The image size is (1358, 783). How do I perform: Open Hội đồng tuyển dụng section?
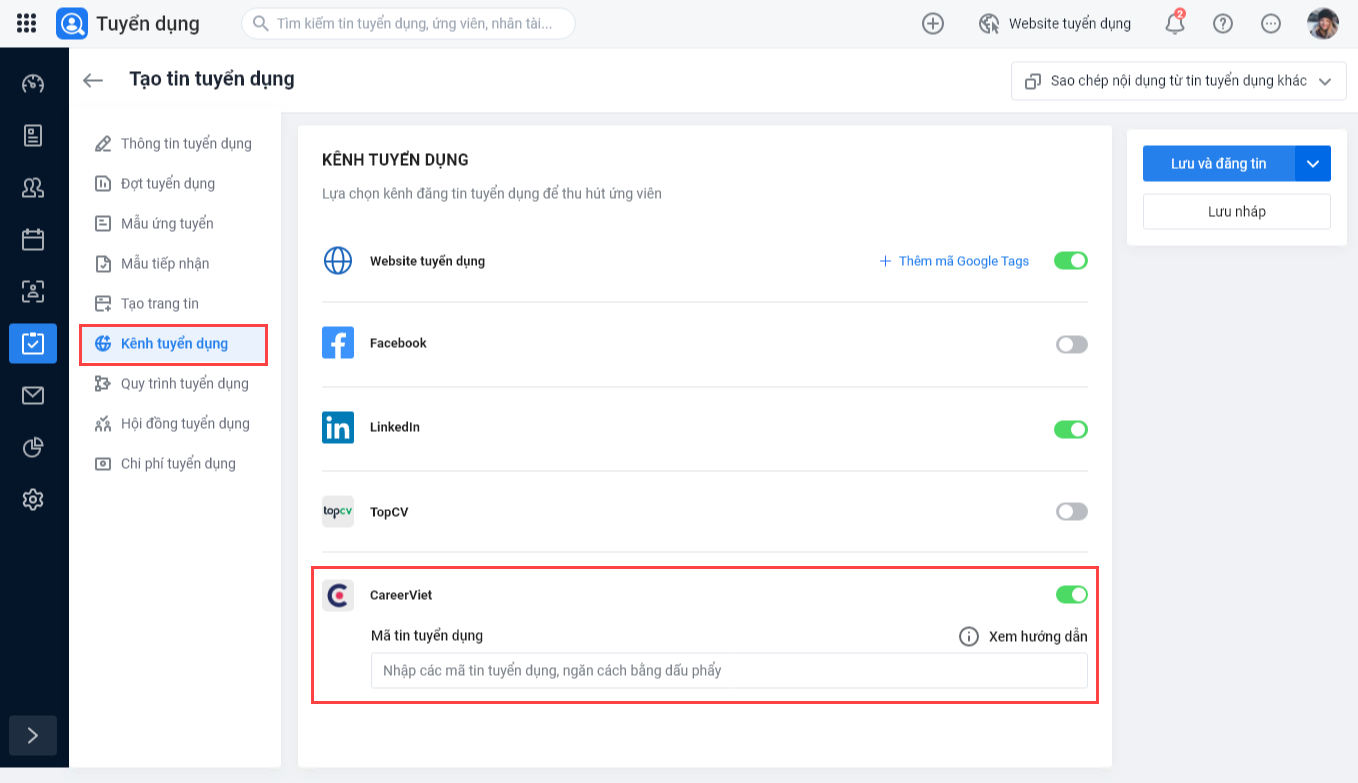pyautogui.click(x=174, y=423)
